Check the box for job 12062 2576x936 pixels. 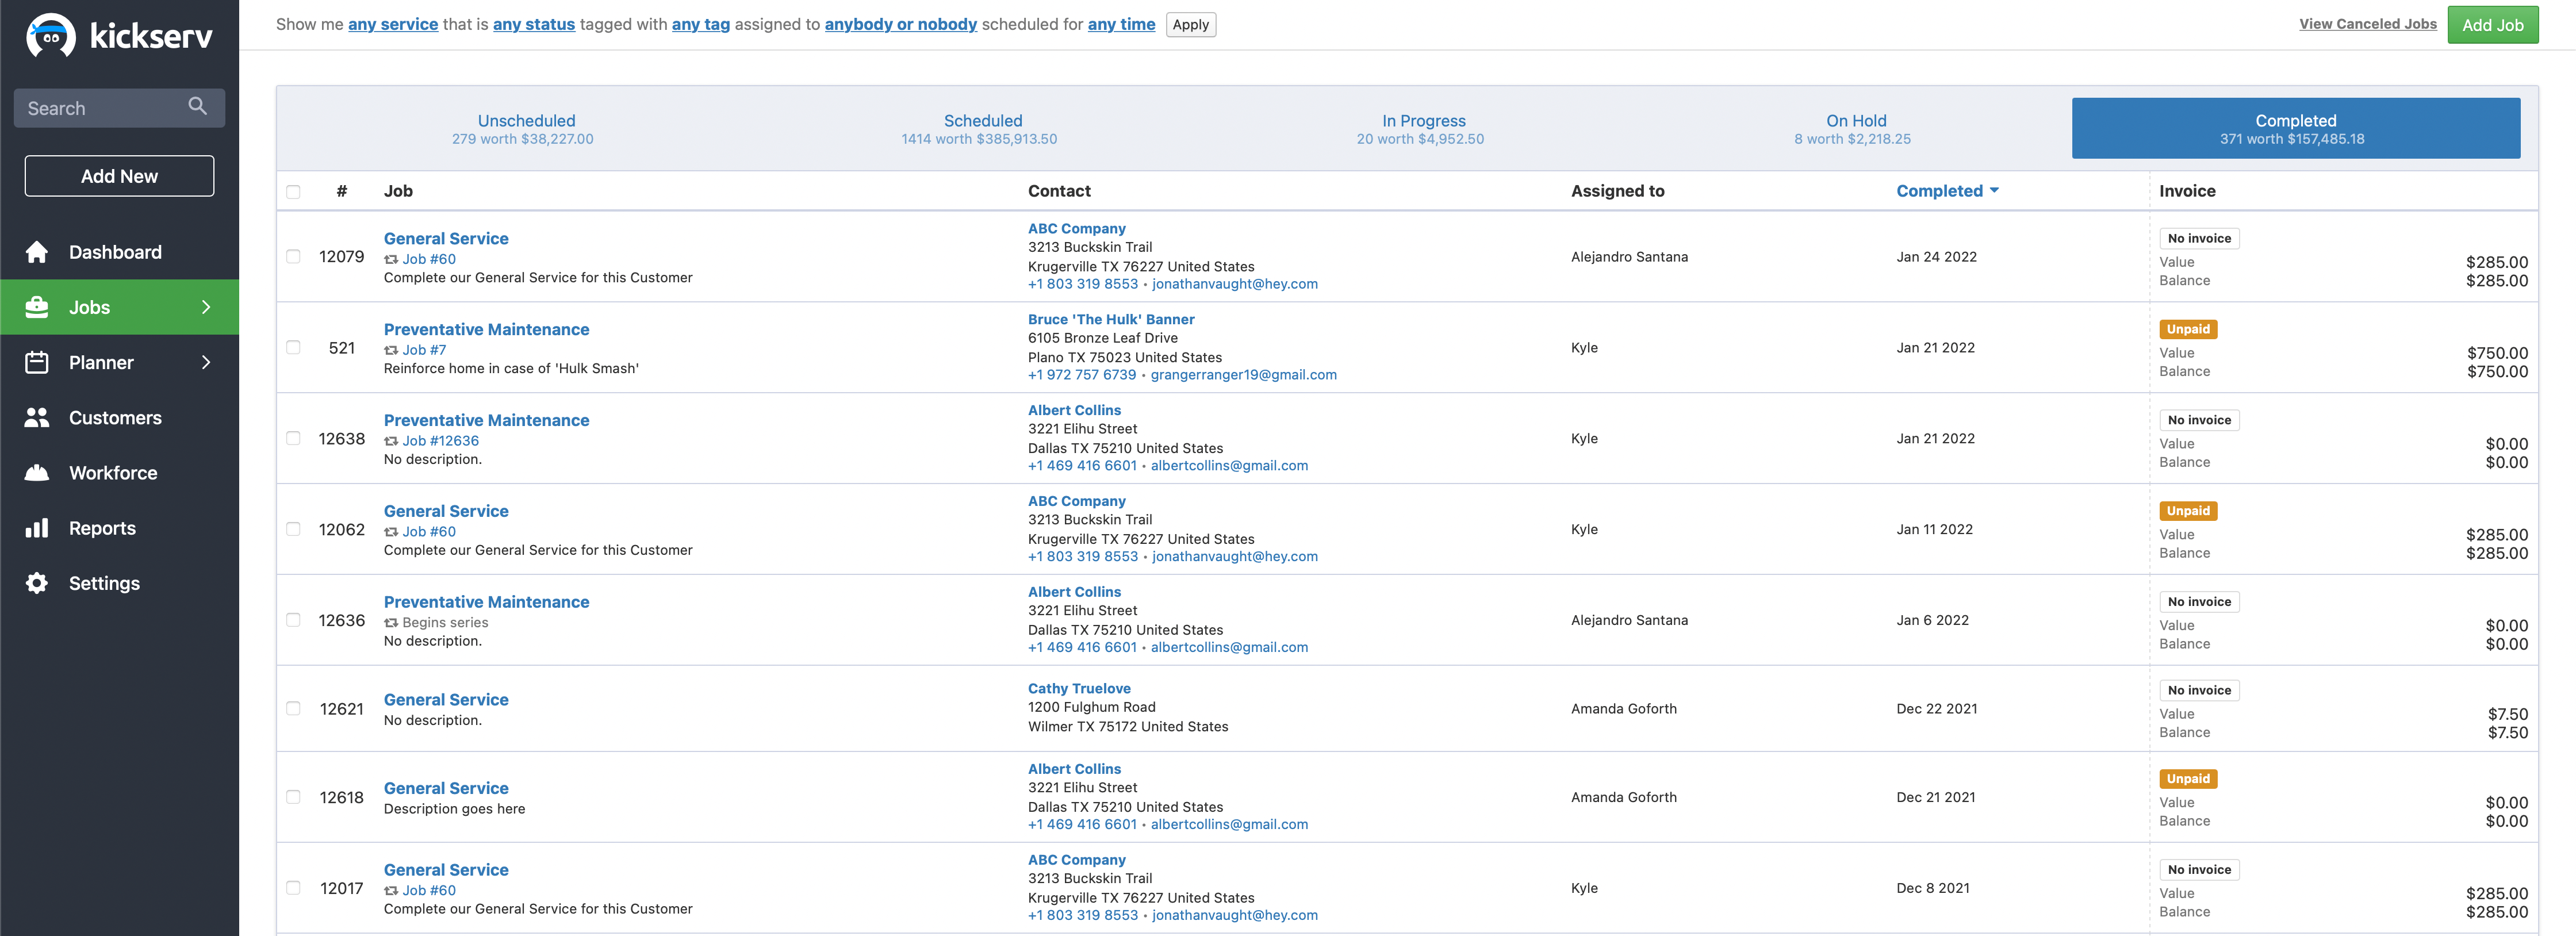(x=293, y=530)
